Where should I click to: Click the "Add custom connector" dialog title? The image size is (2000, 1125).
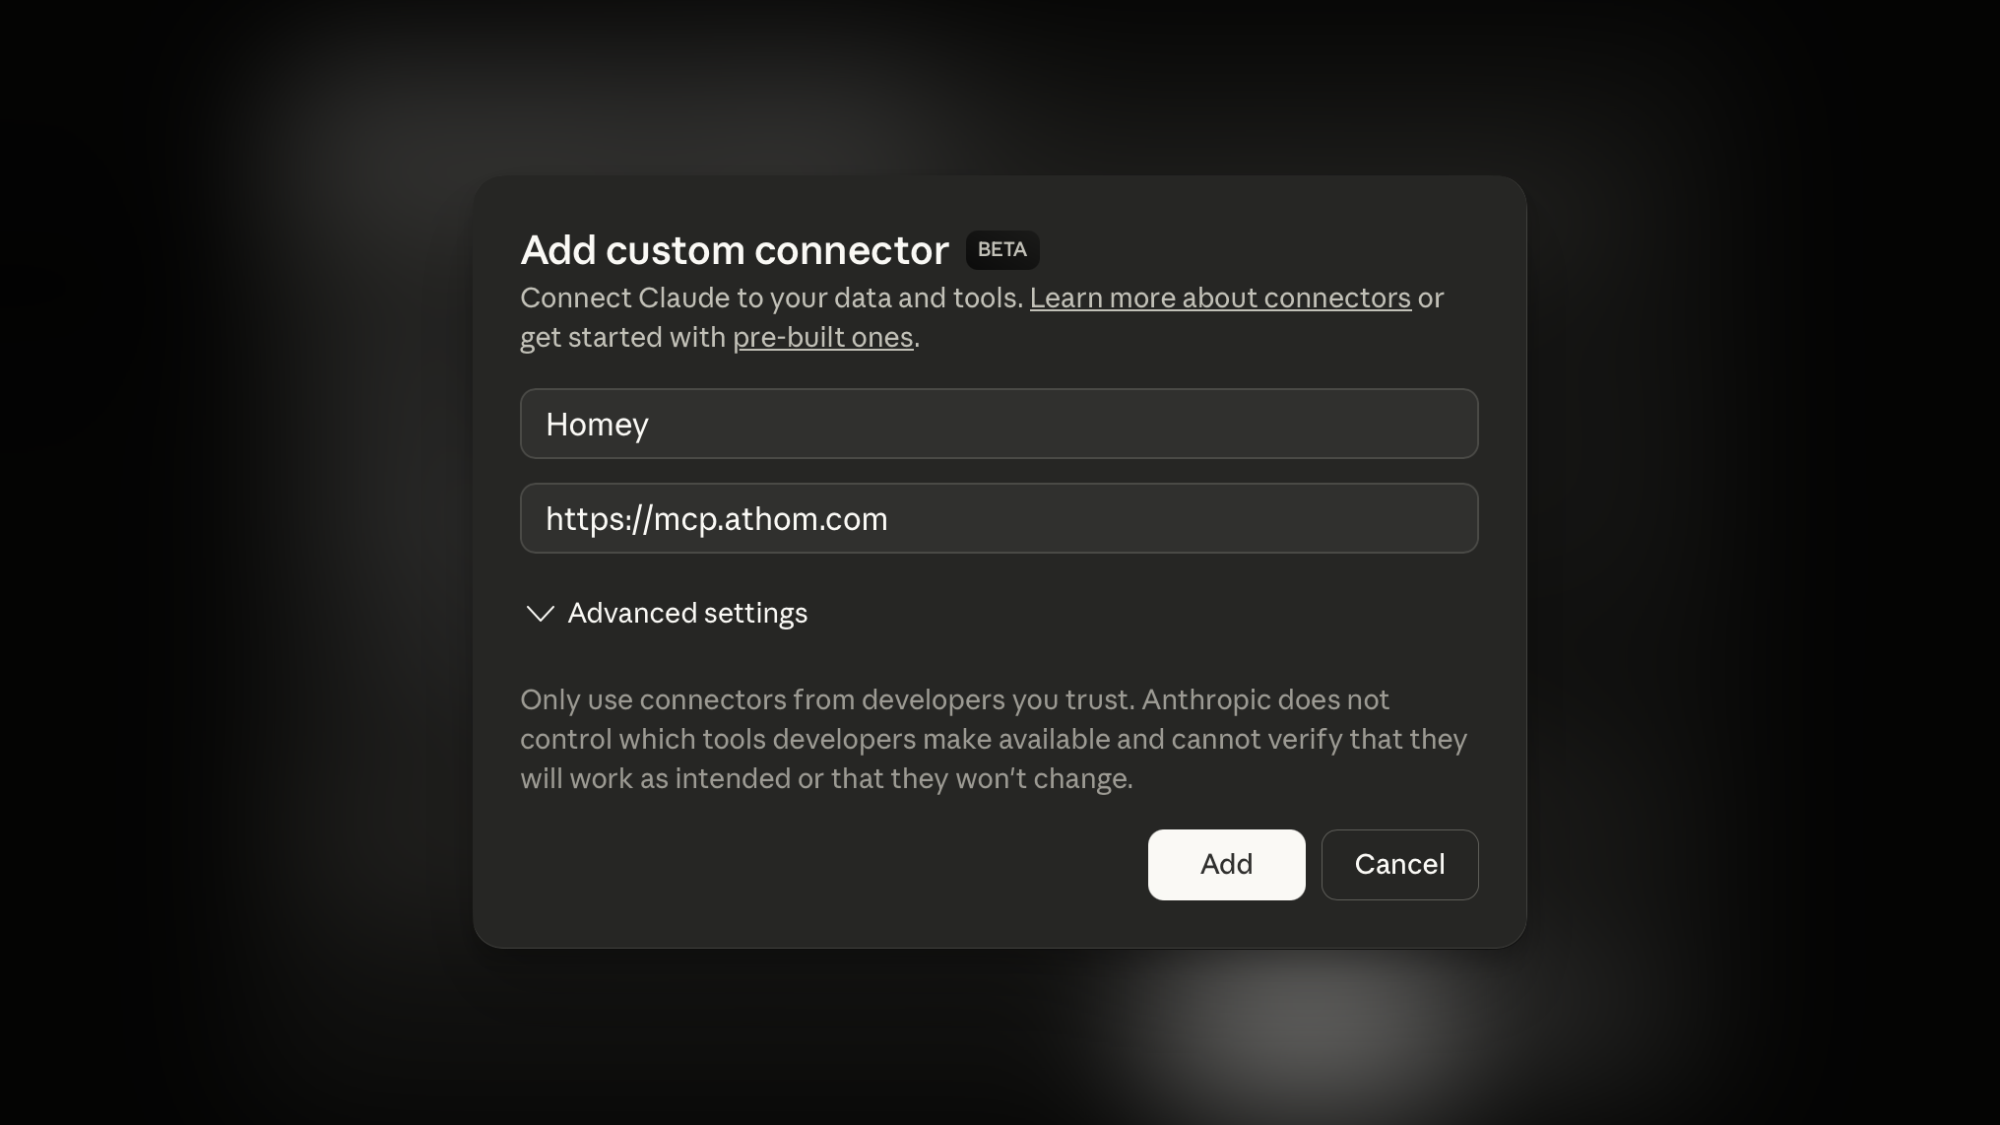[x=733, y=250]
